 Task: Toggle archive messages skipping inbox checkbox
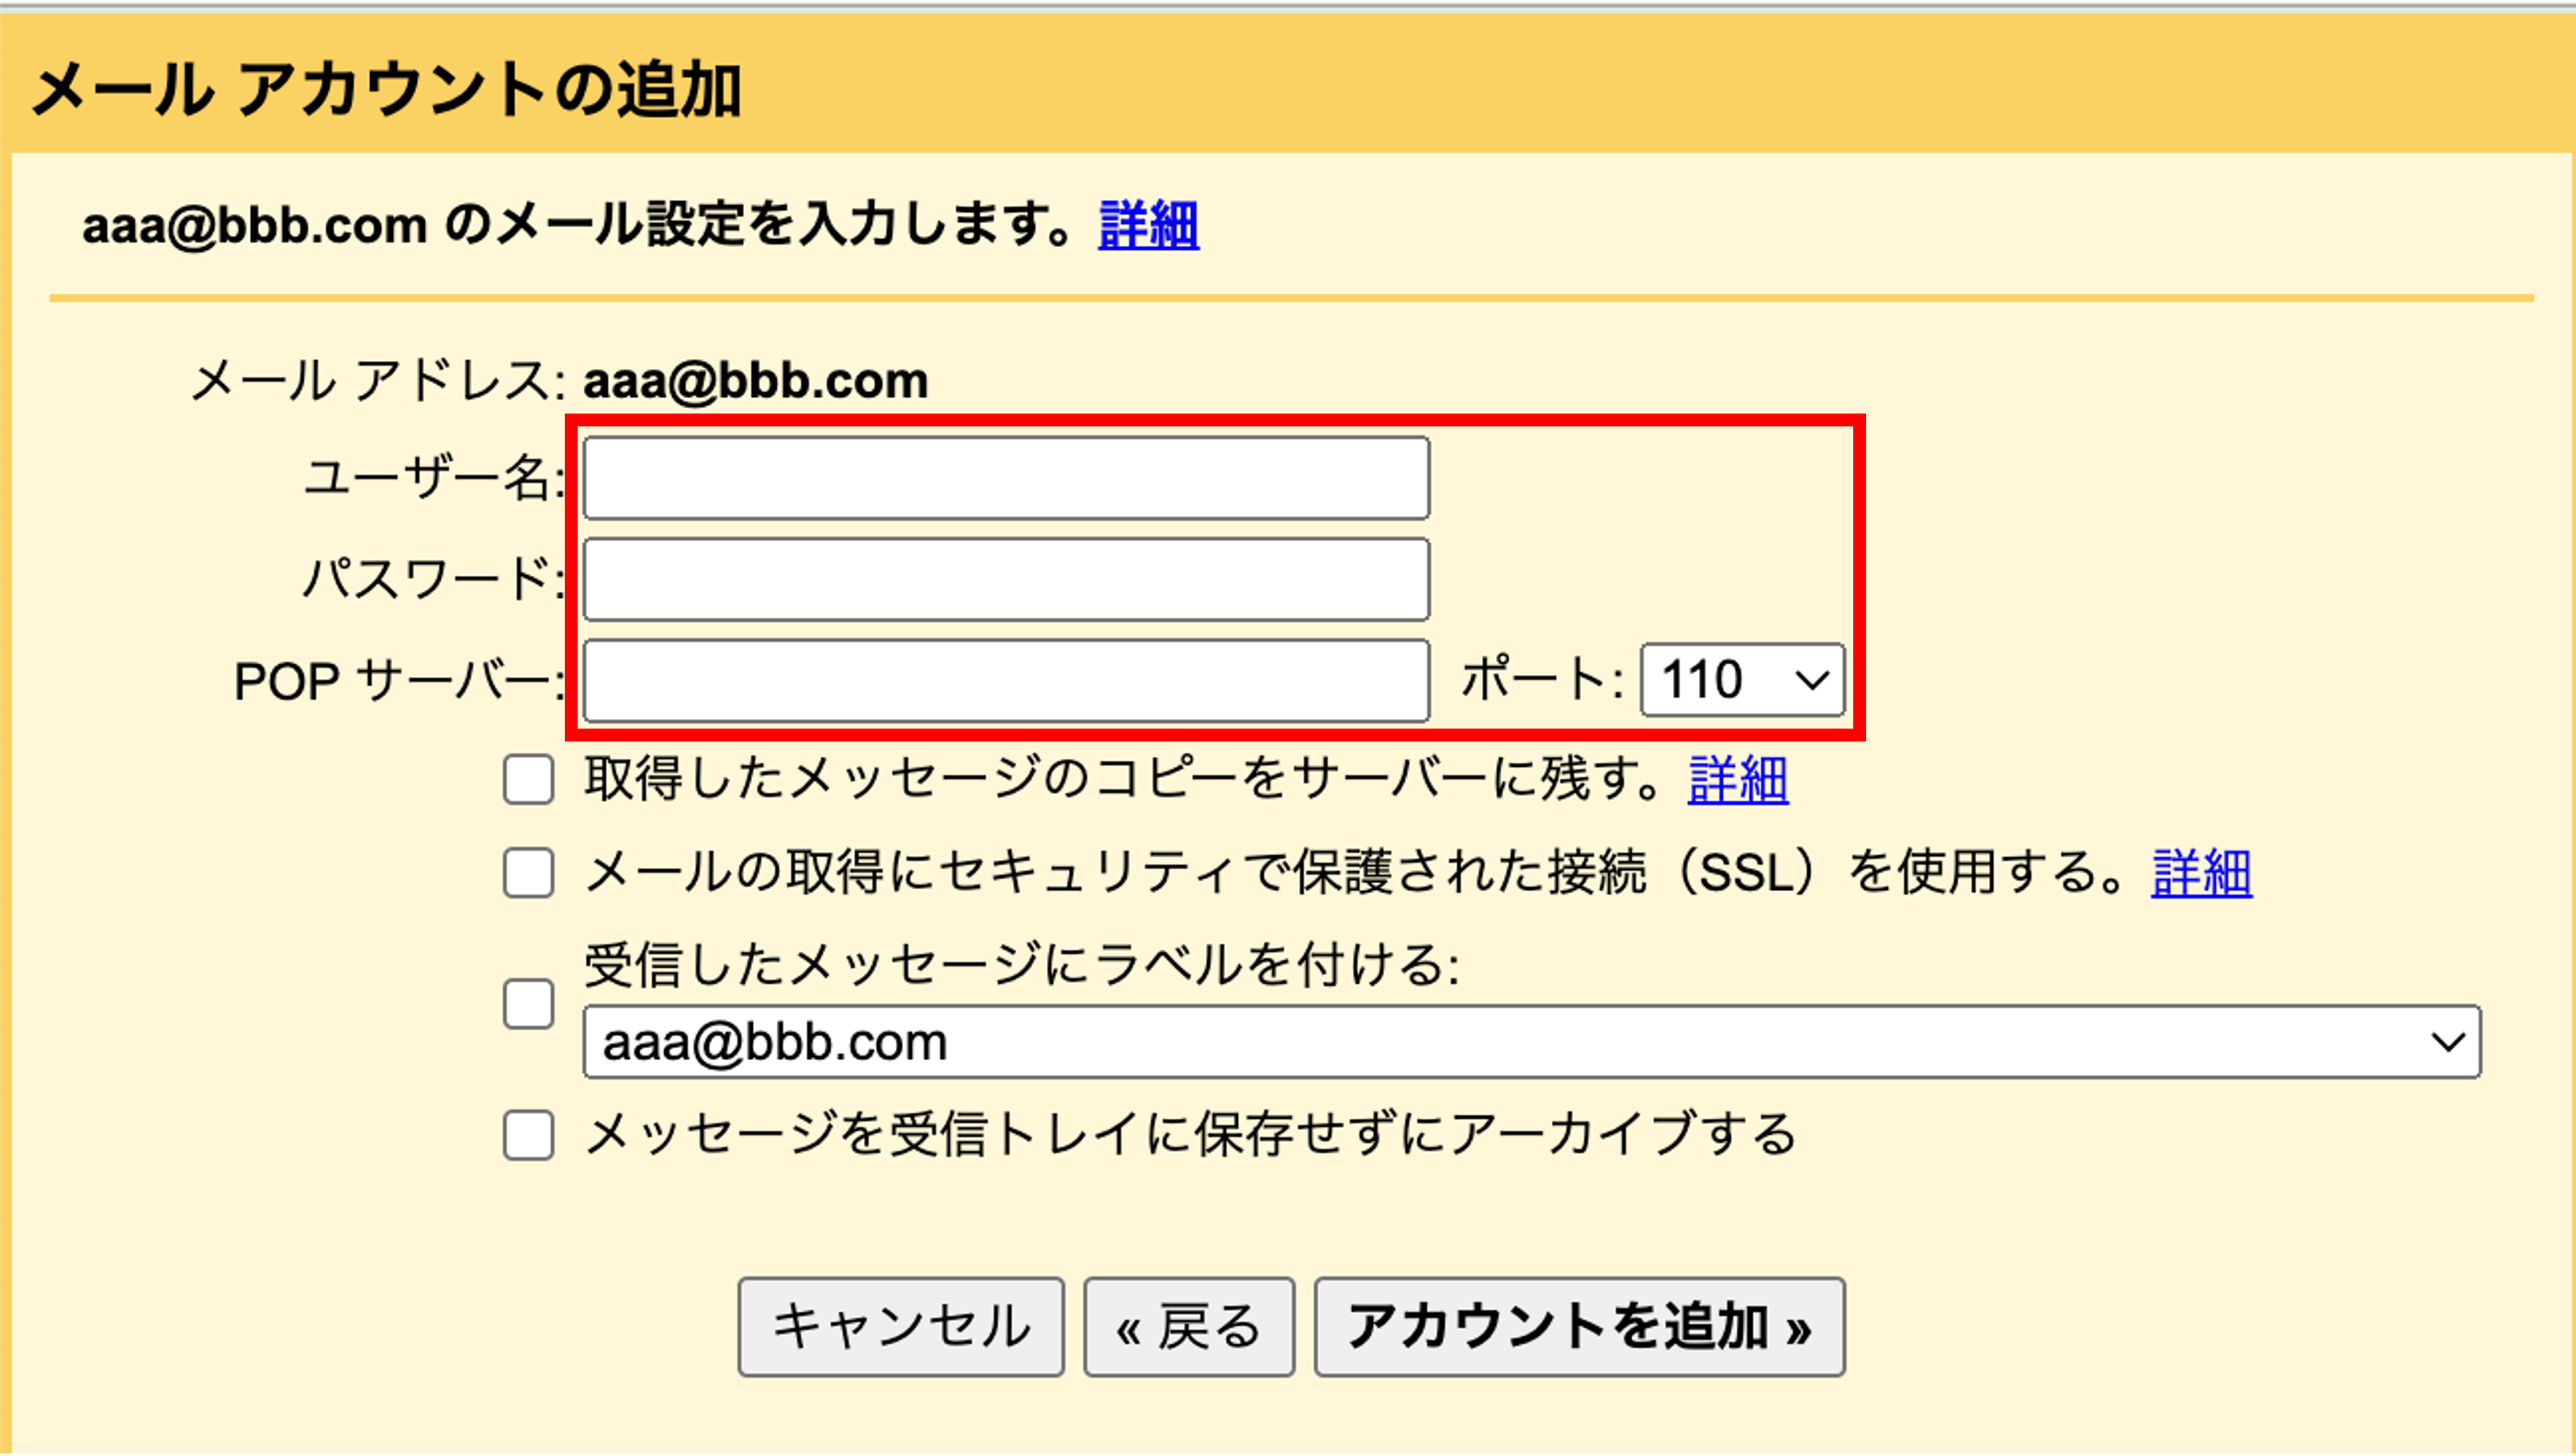click(x=528, y=1135)
